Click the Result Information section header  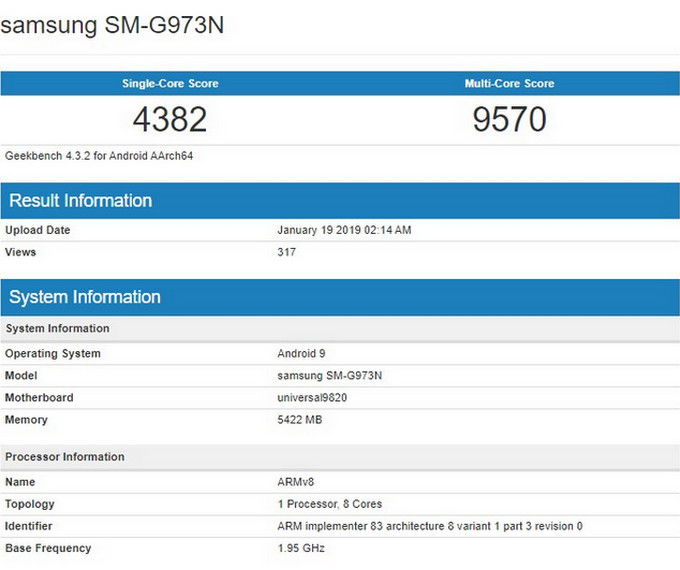pos(340,201)
